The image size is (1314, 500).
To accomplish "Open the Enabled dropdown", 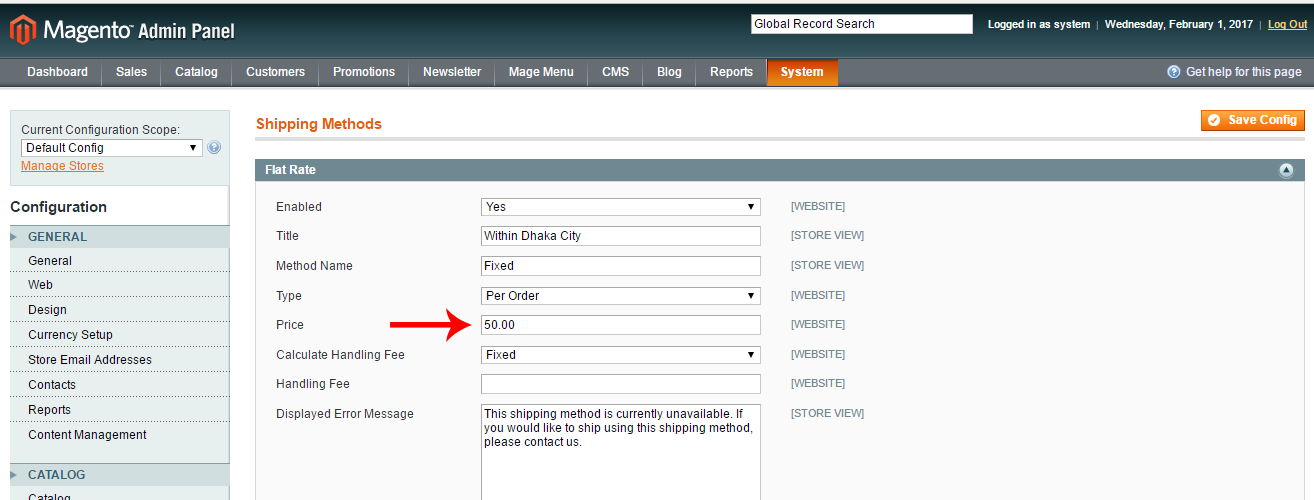I will click(x=620, y=207).
